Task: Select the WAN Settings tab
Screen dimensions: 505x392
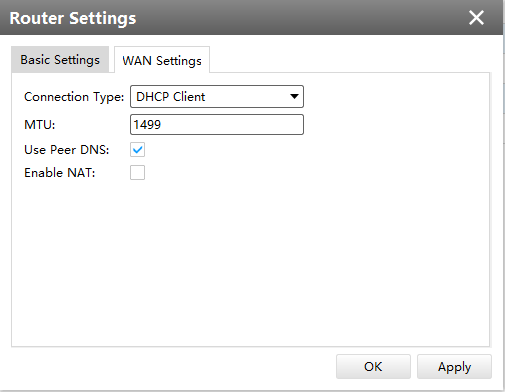Action: [x=162, y=60]
